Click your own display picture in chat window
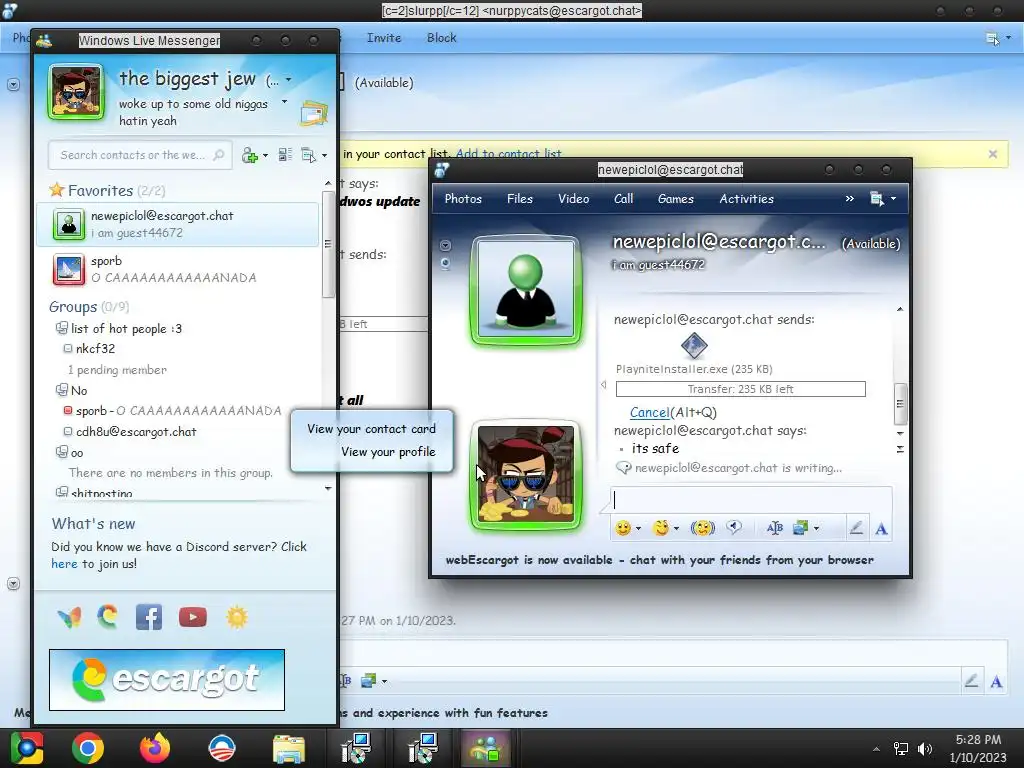The width and height of the screenshot is (1024, 768). point(526,474)
